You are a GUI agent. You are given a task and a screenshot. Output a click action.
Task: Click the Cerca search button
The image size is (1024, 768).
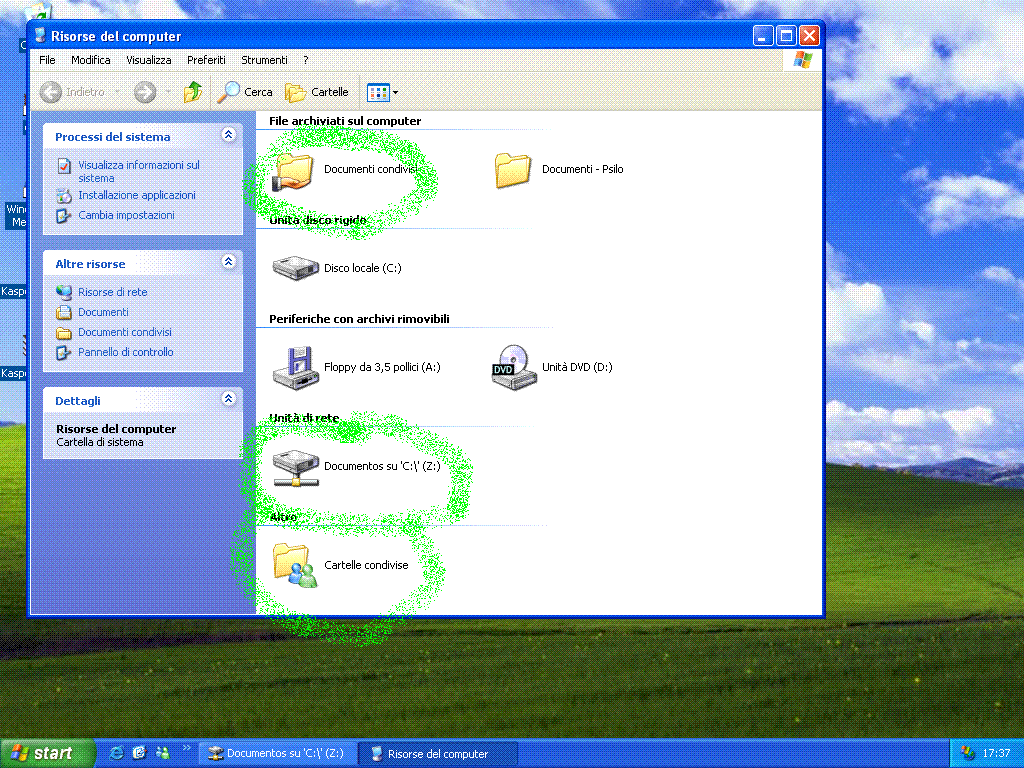tap(246, 92)
